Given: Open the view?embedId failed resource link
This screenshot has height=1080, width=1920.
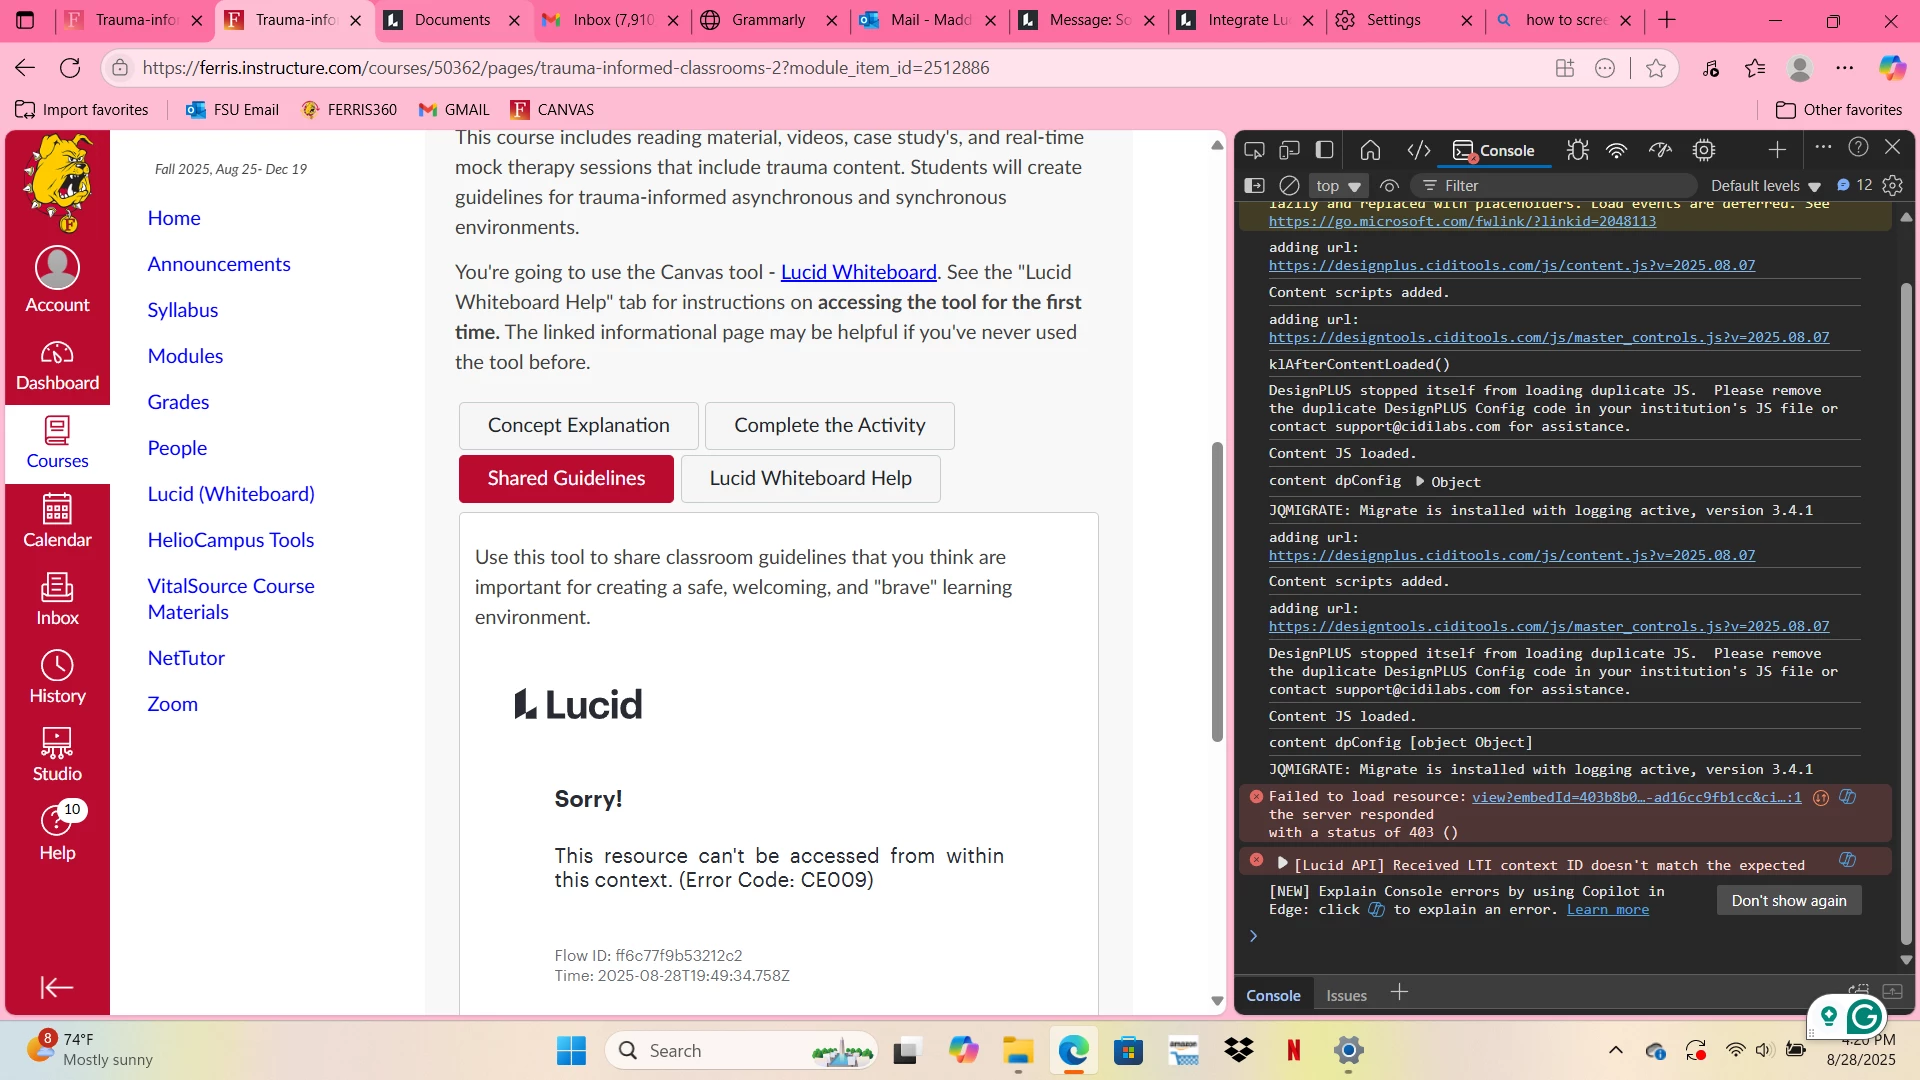Looking at the screenshot, I should click(1636, 797).
